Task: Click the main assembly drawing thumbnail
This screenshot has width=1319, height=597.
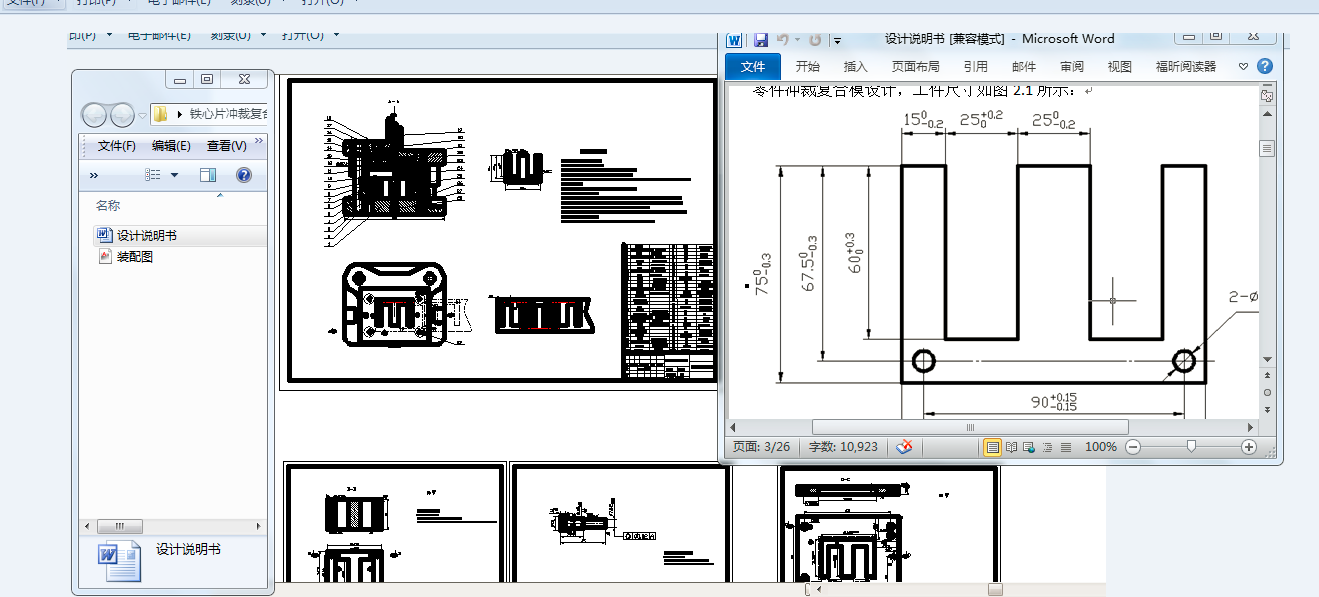Action: tap(501, 231)
